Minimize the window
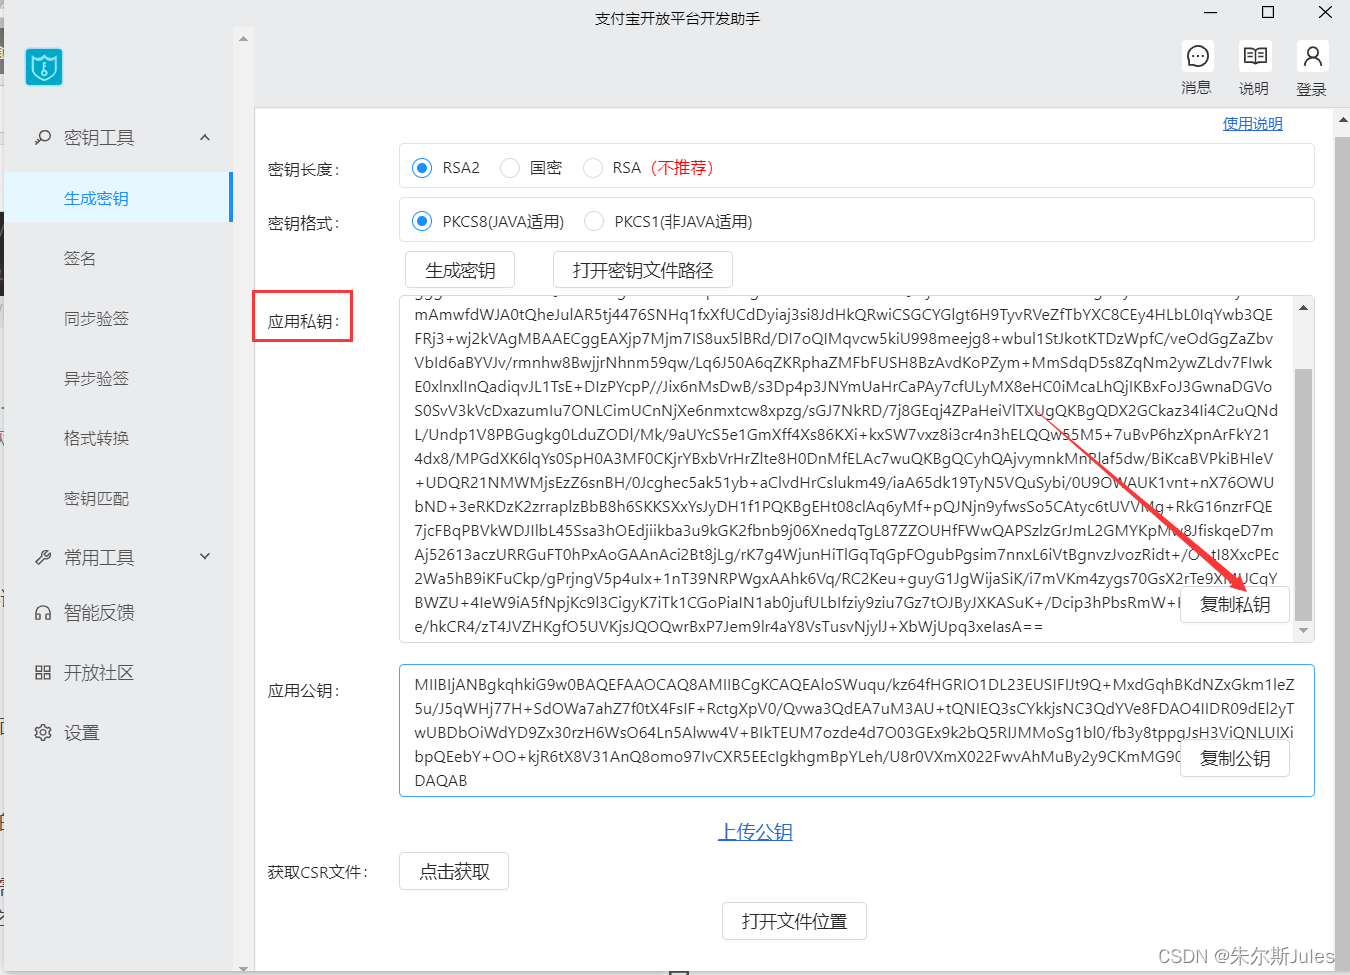1350x975 pixels. coord(1211,13)
